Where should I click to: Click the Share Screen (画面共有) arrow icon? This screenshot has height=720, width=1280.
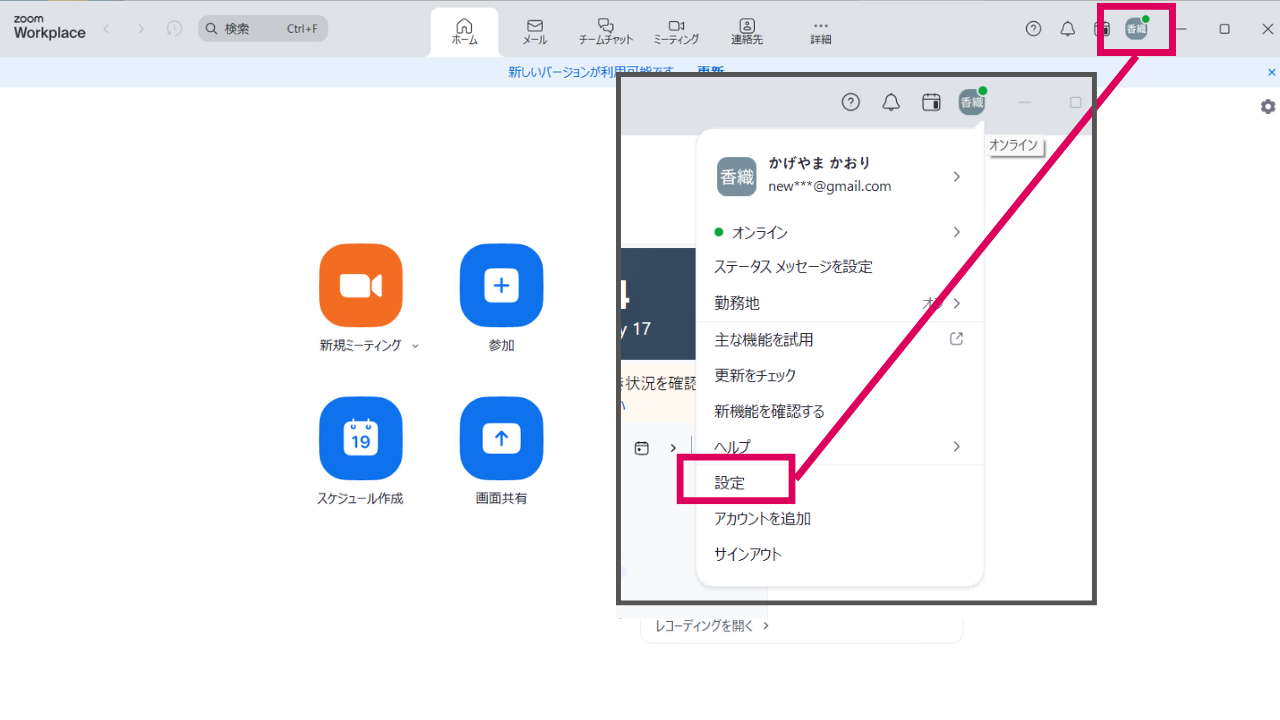point(501,439)
